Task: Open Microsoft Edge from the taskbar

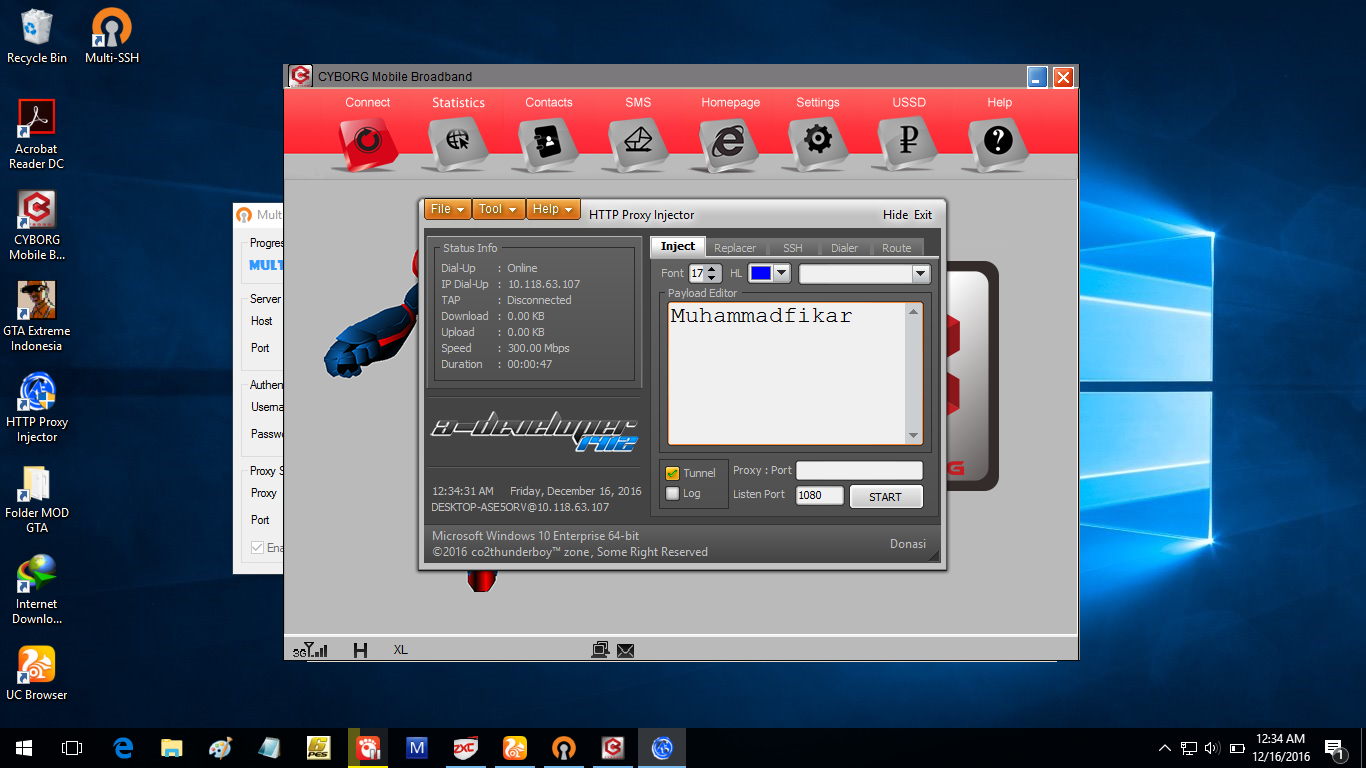Action: coord(124,748)
